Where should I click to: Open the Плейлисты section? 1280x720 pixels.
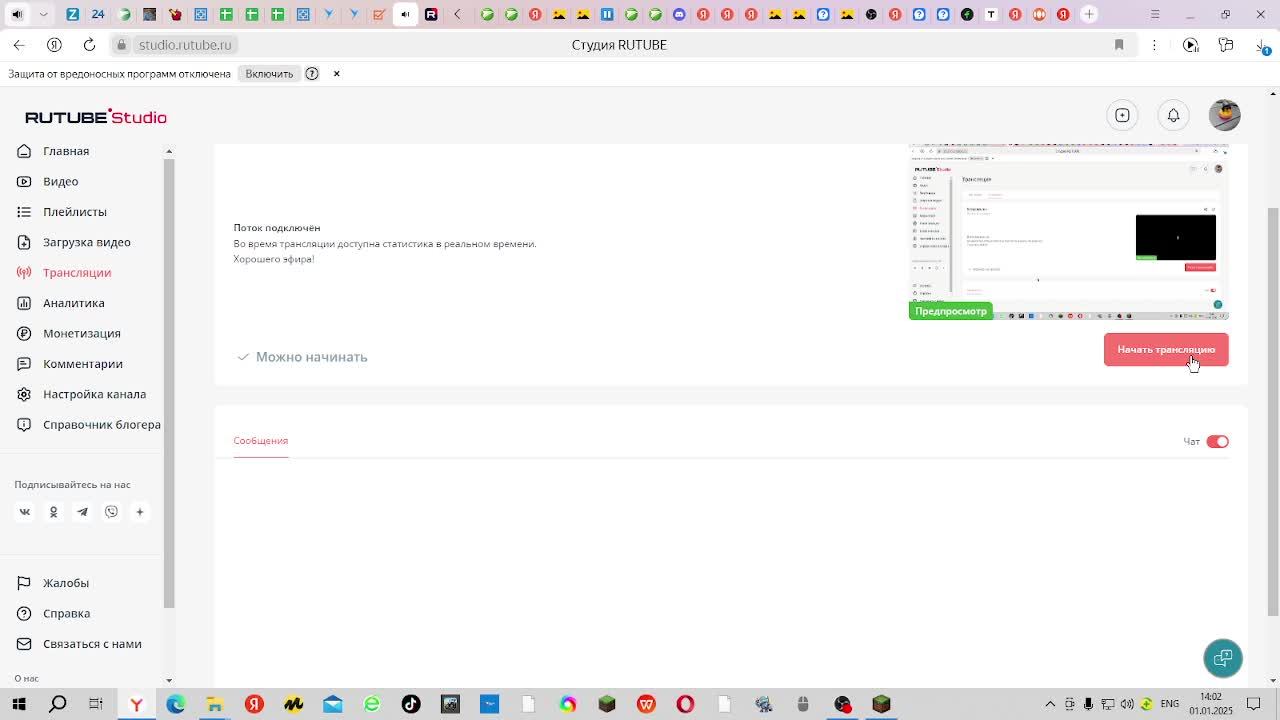(x=74, y=212)
